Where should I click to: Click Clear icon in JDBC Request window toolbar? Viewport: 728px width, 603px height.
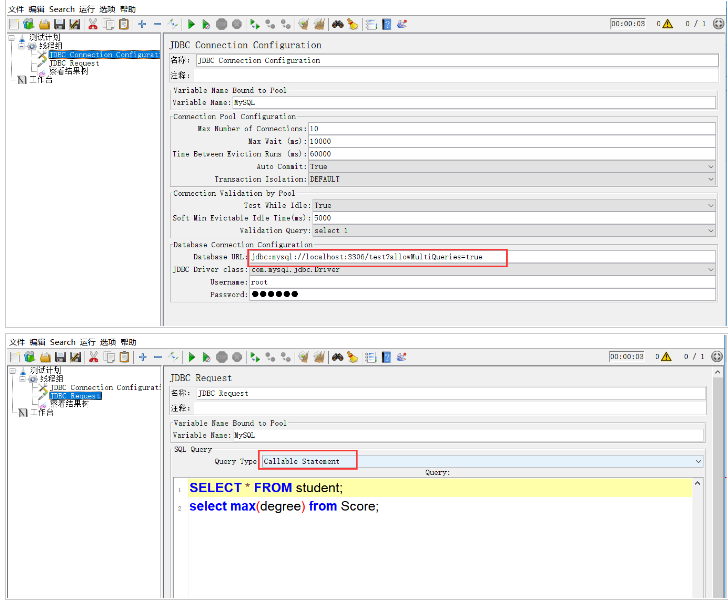(x=304, y=357)
